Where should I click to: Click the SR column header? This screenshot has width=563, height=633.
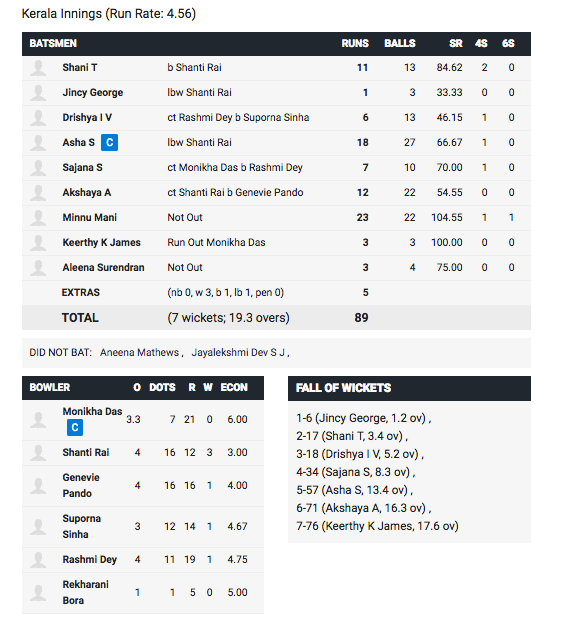pos(456,44)
